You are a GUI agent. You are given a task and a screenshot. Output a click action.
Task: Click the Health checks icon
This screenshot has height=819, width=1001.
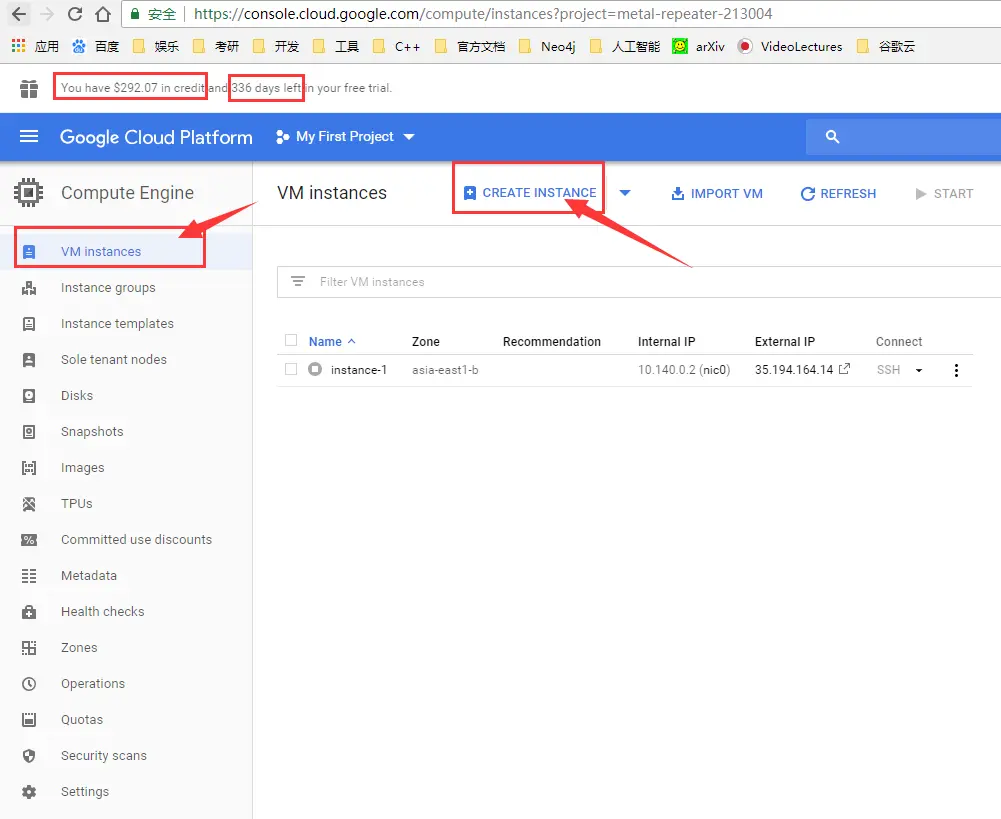tap(29, 612)
